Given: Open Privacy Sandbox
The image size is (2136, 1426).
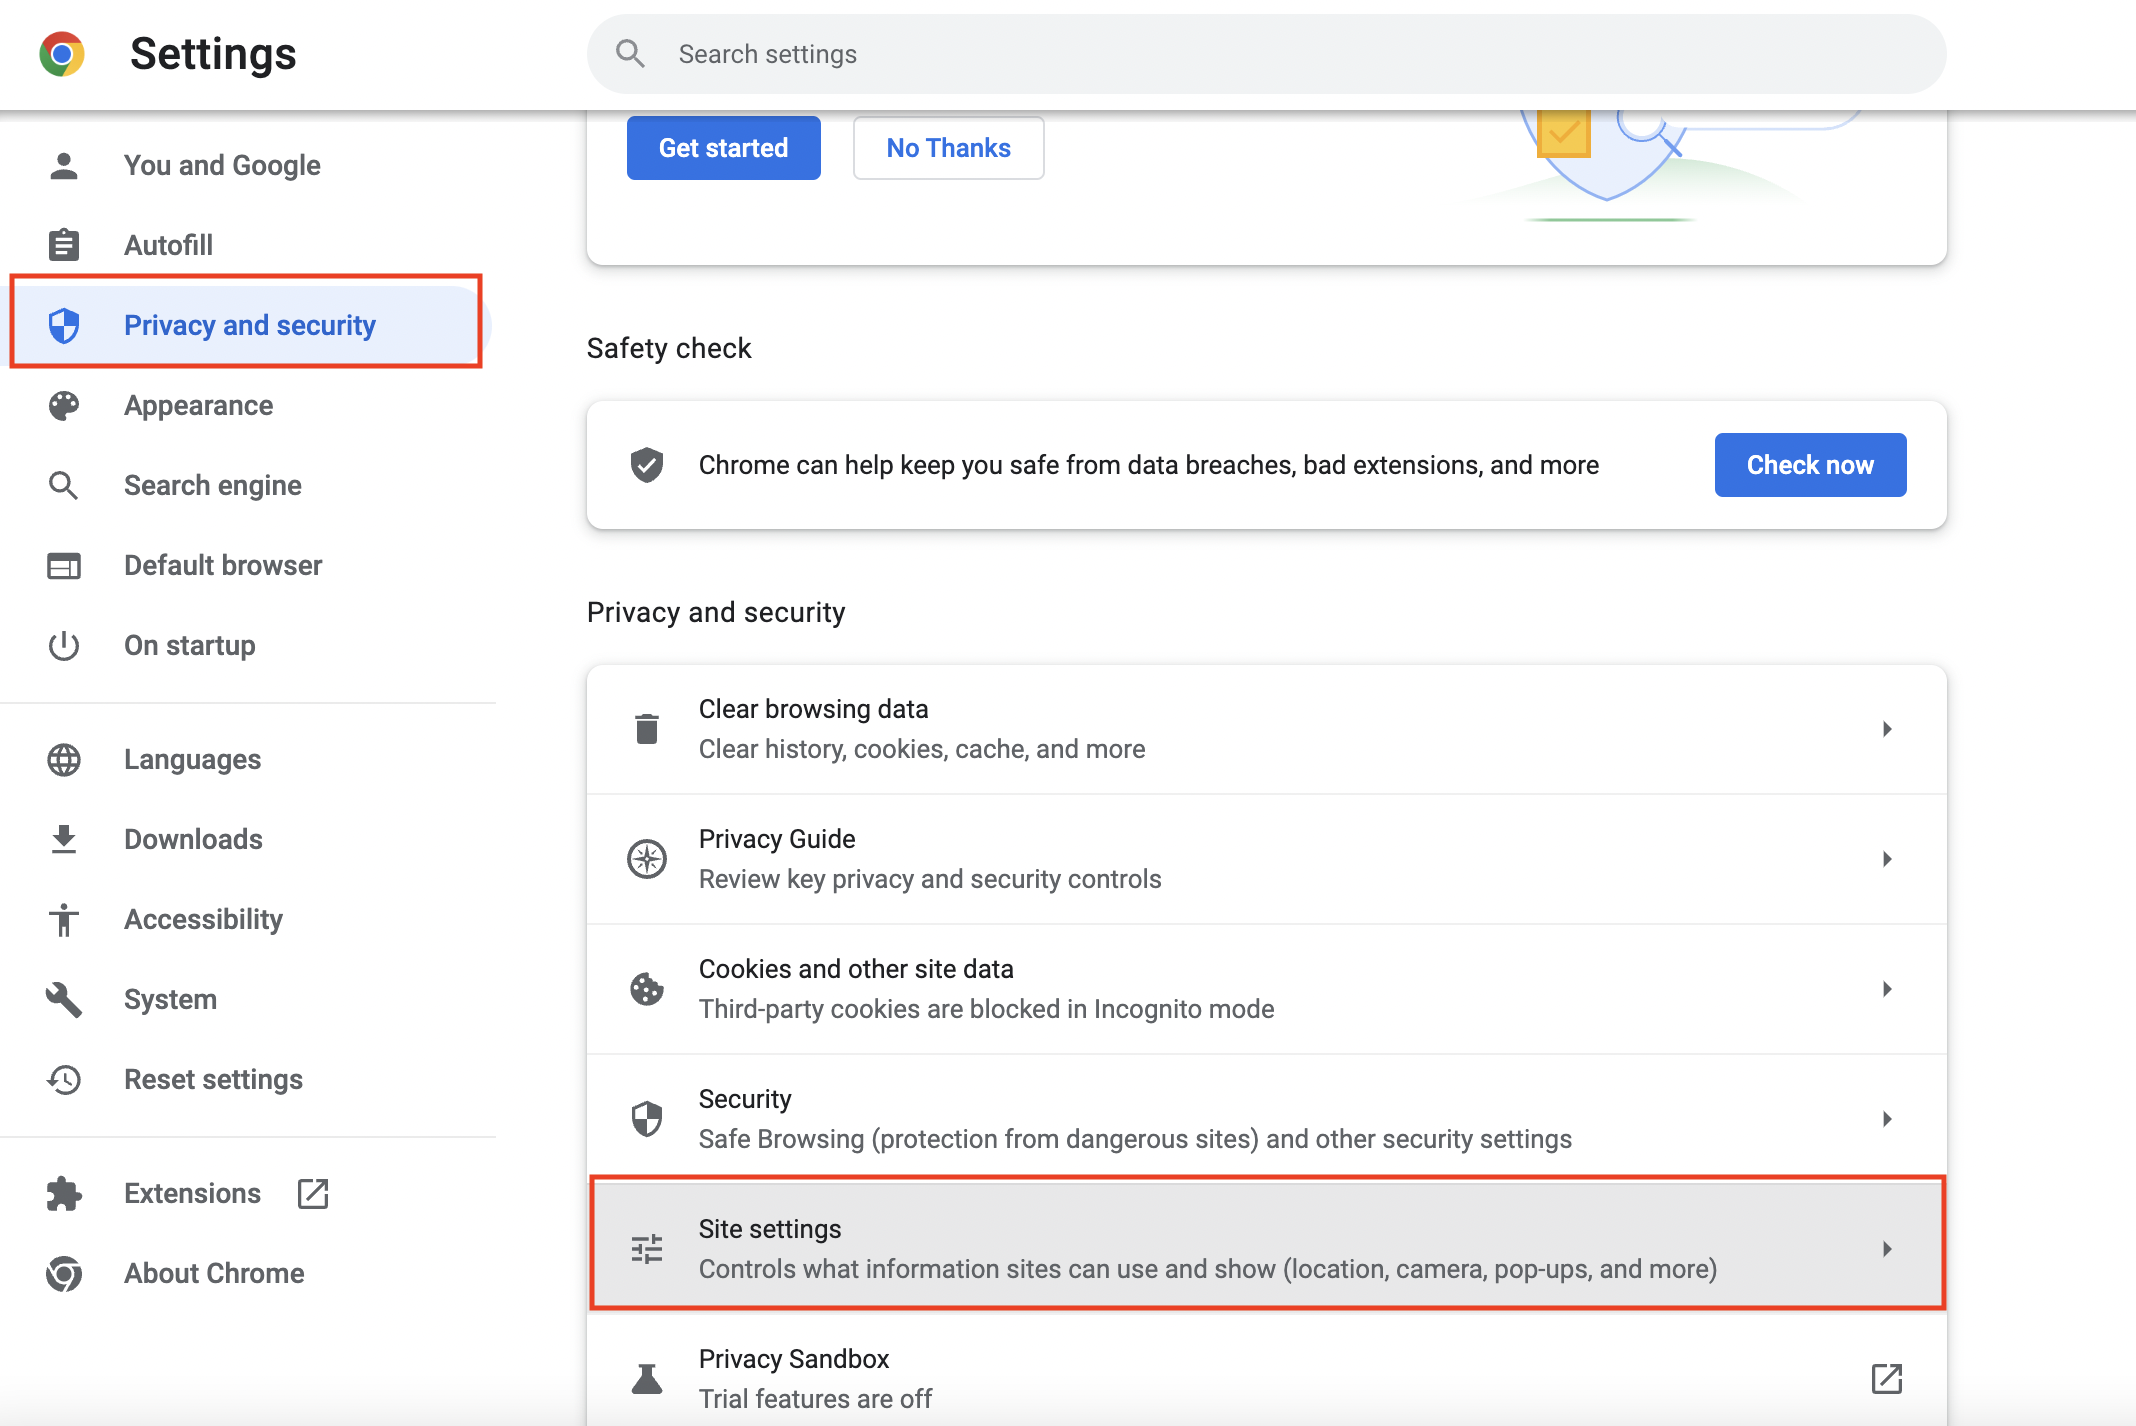Looking at the screenshot, I should coord(1267,1371).
